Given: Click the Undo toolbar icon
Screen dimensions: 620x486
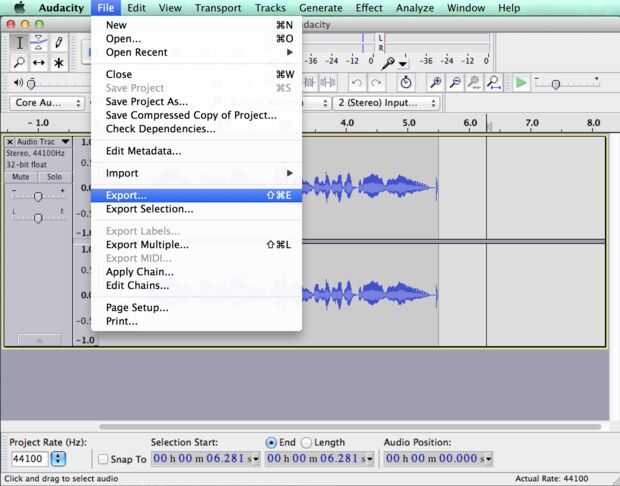Looking at the screenshot, I should click(x=357, y=83).
